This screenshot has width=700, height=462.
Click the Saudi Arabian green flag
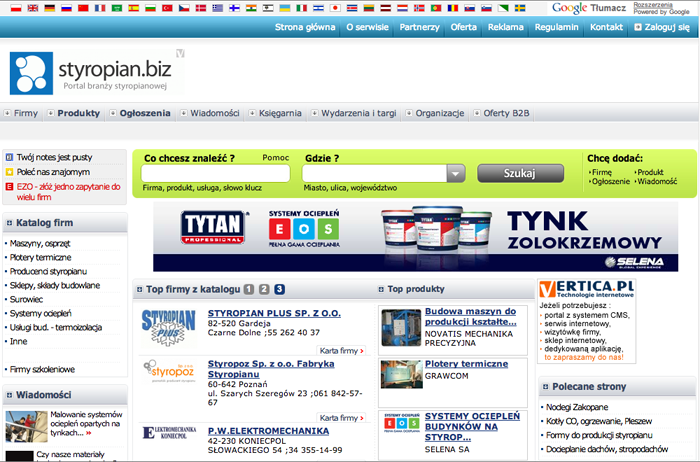(x=117, y=8)
